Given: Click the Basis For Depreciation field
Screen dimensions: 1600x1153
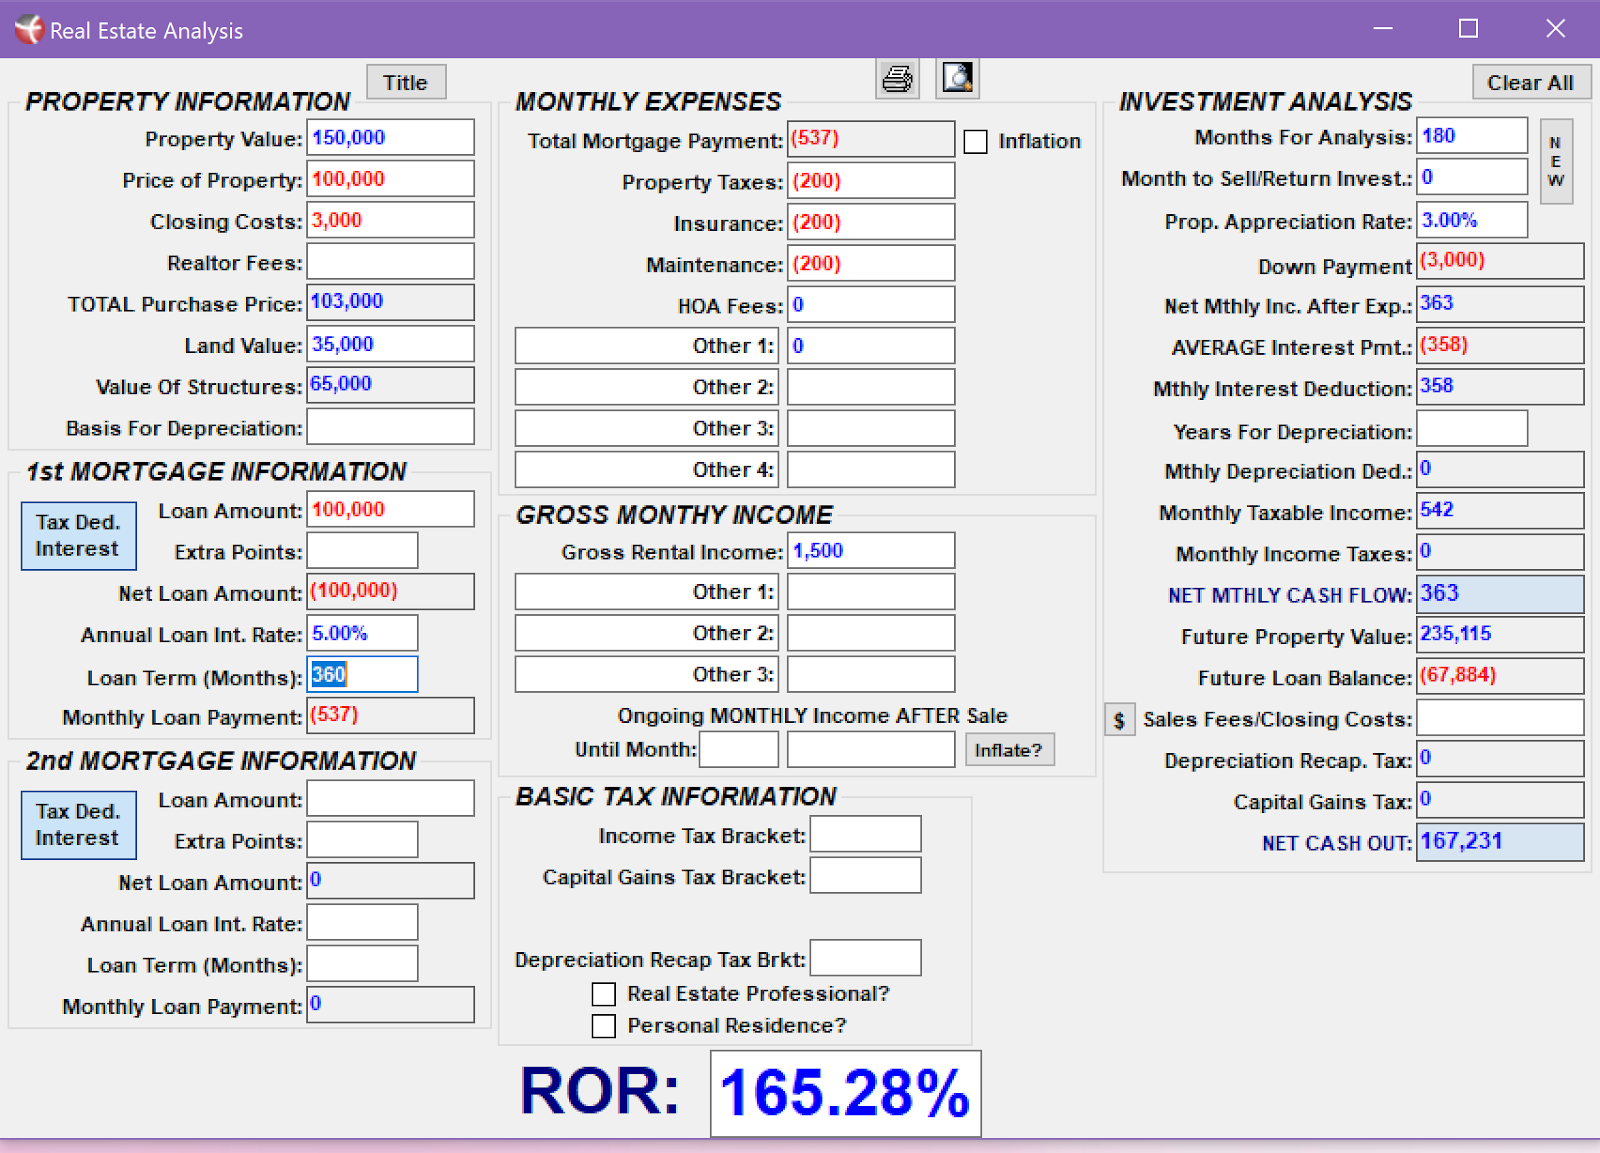Looking at the screenshot, I should point(391,427).
